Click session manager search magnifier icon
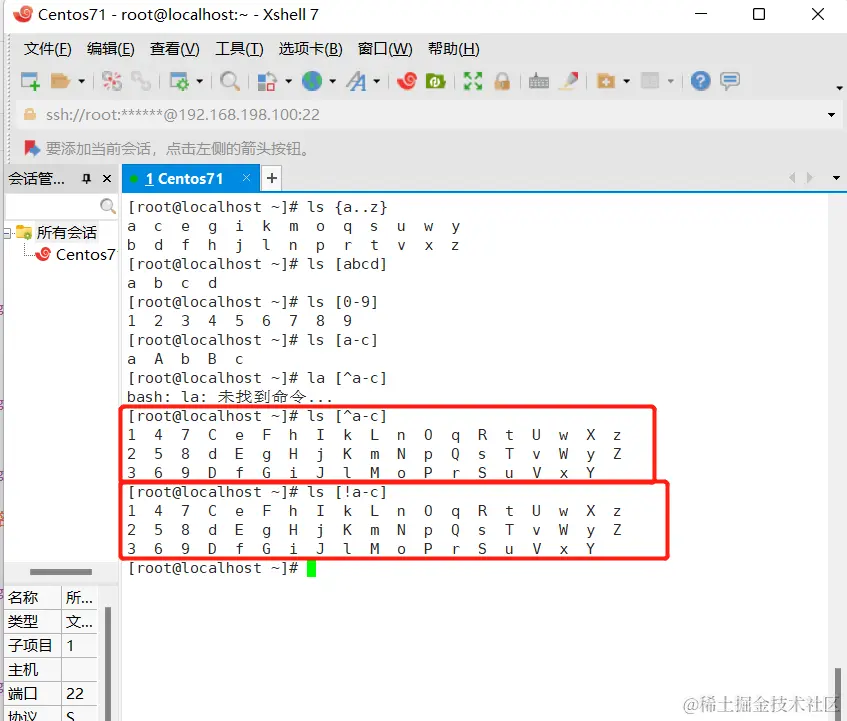The image size is (847, 721). tap(108, 206)
